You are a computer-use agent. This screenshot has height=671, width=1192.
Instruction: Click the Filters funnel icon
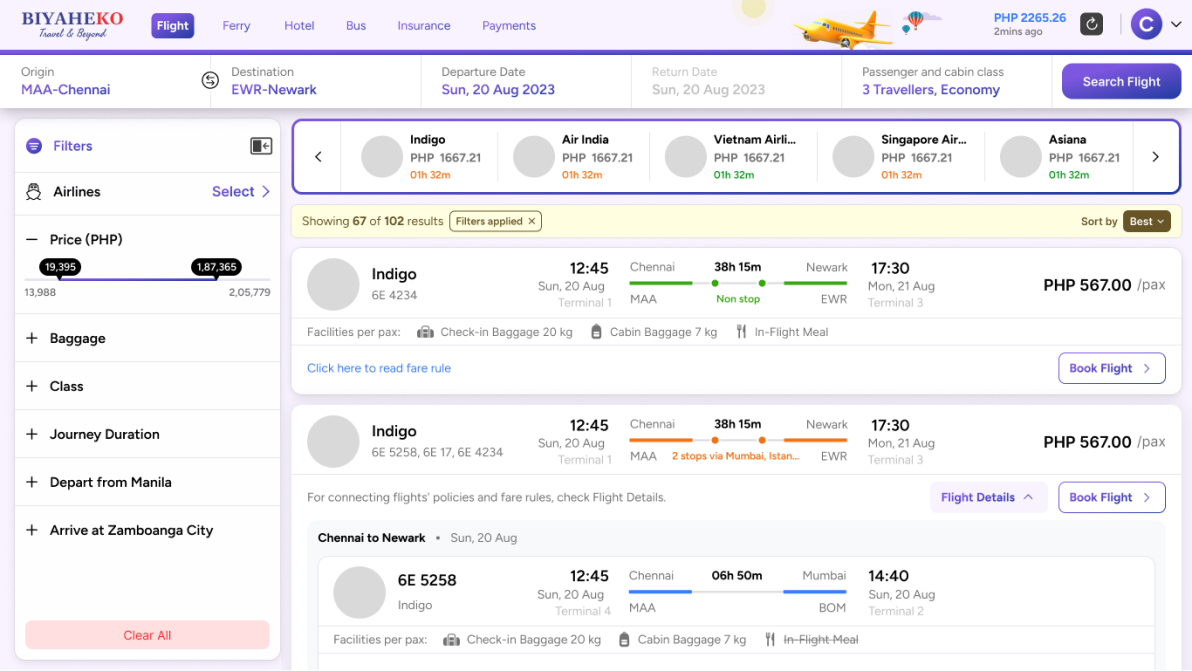(34, 146)
